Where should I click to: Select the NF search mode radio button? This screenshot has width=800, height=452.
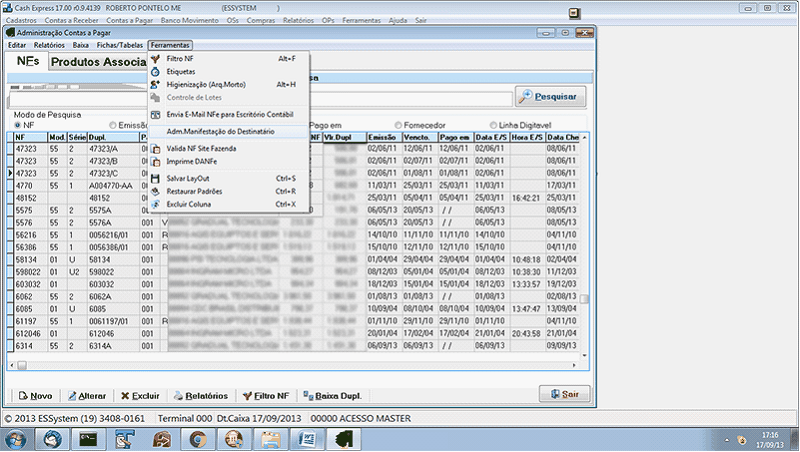point(17,125)
